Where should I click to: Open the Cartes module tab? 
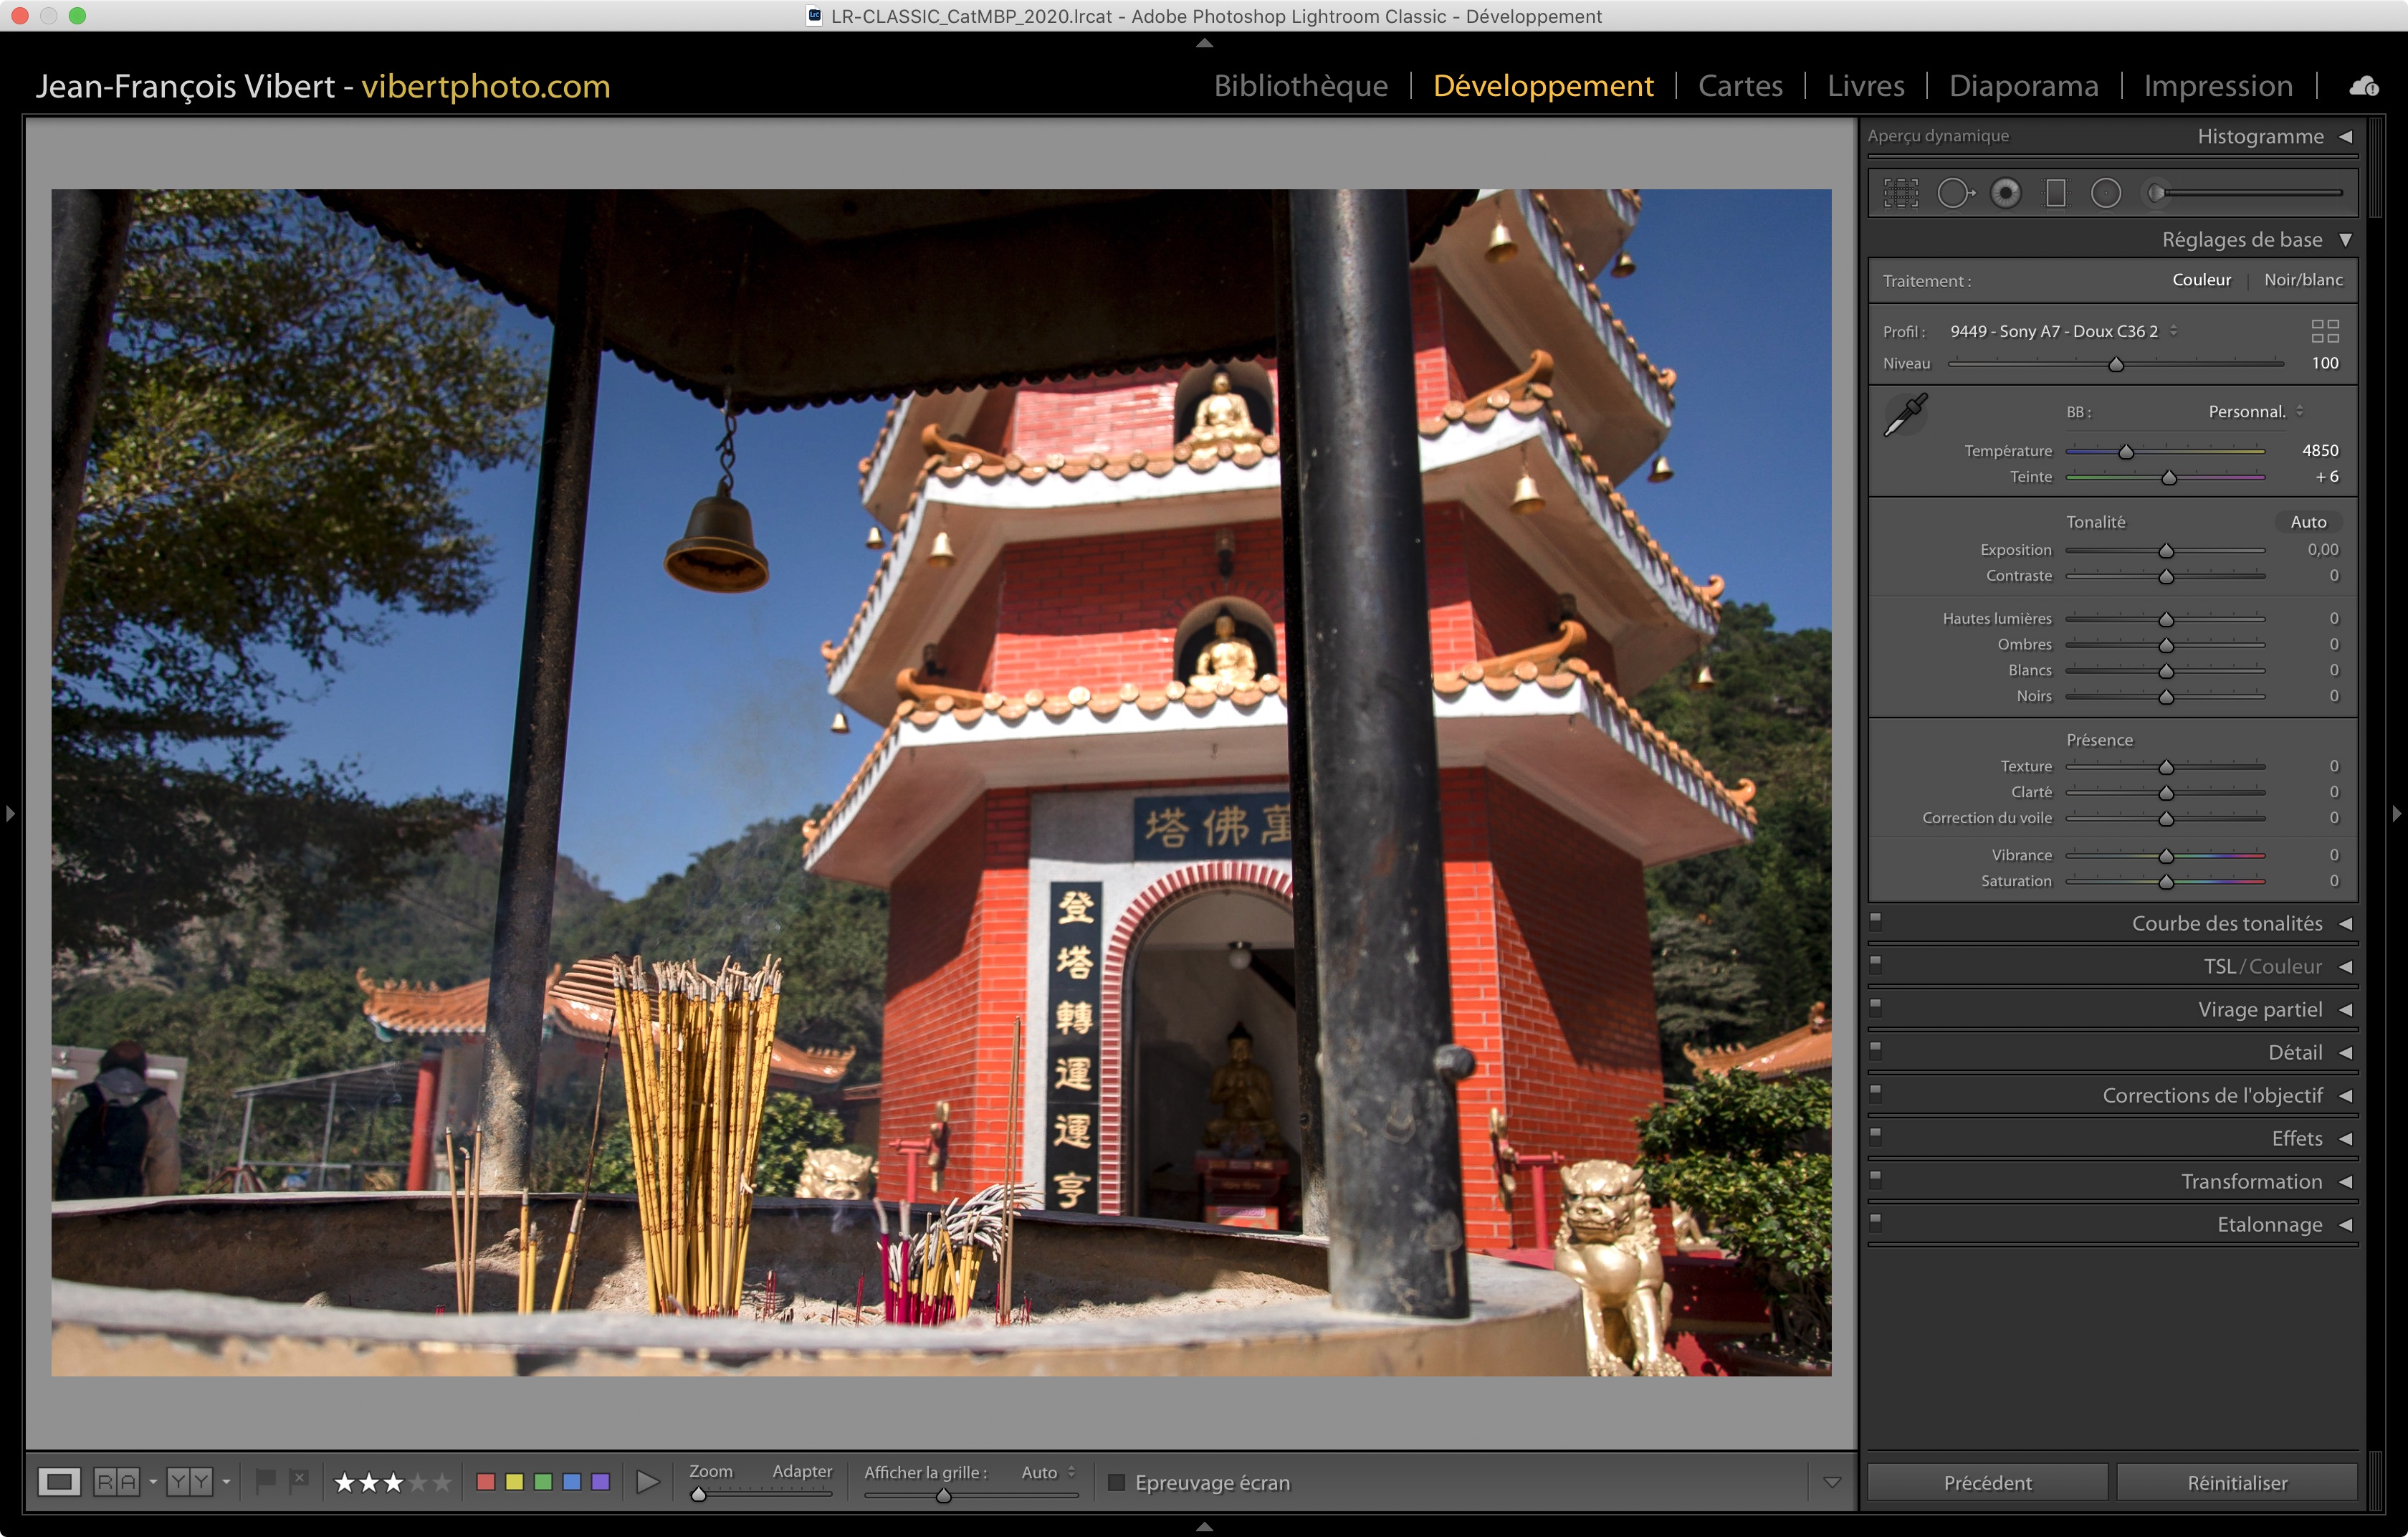pos(1740,86)
